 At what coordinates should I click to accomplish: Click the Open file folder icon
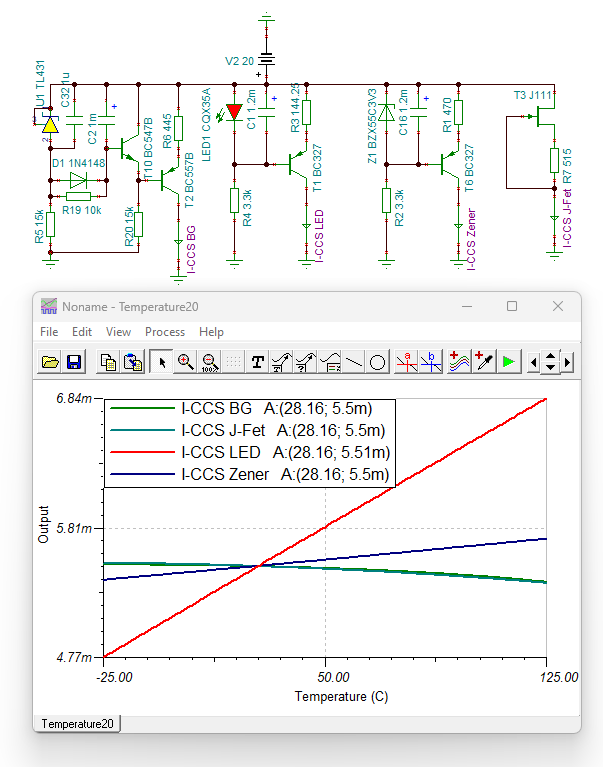pos(50,362)
